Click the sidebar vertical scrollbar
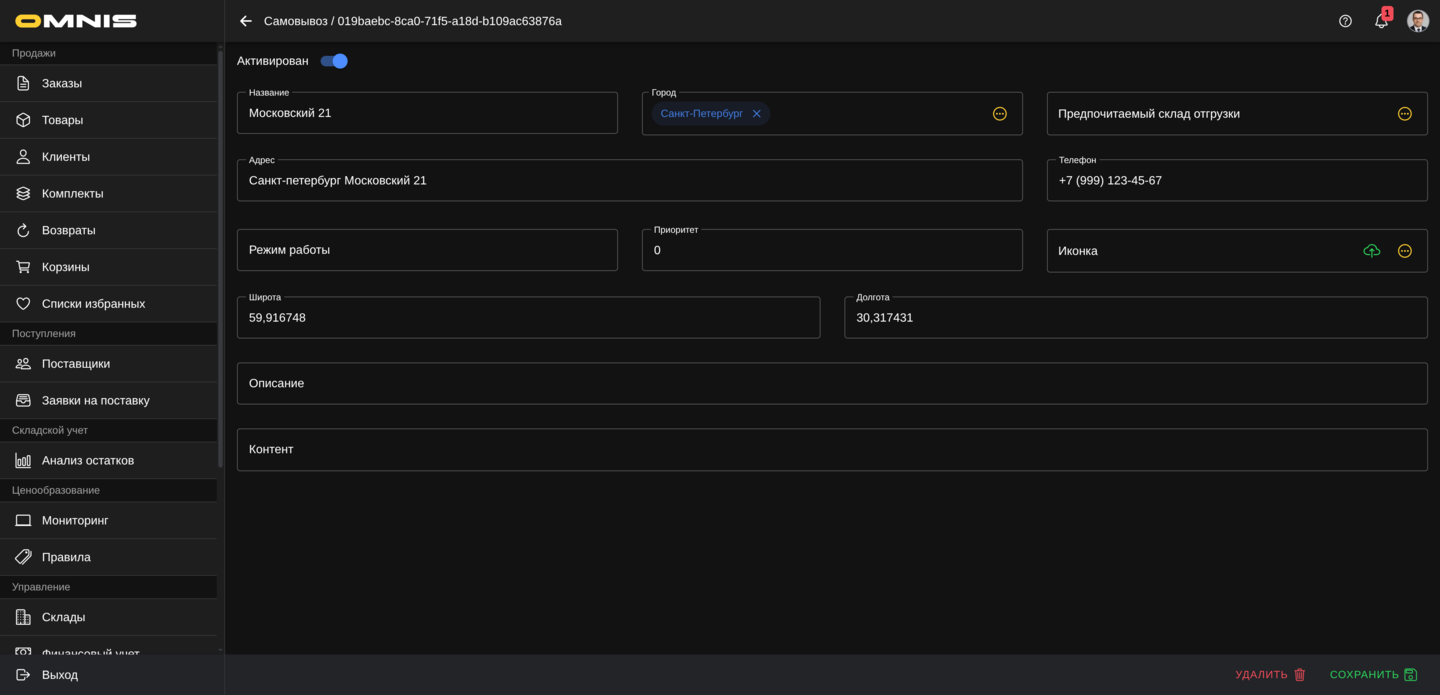The height and width of the screenshot is (695, 1440). click(x=220, y=260)
